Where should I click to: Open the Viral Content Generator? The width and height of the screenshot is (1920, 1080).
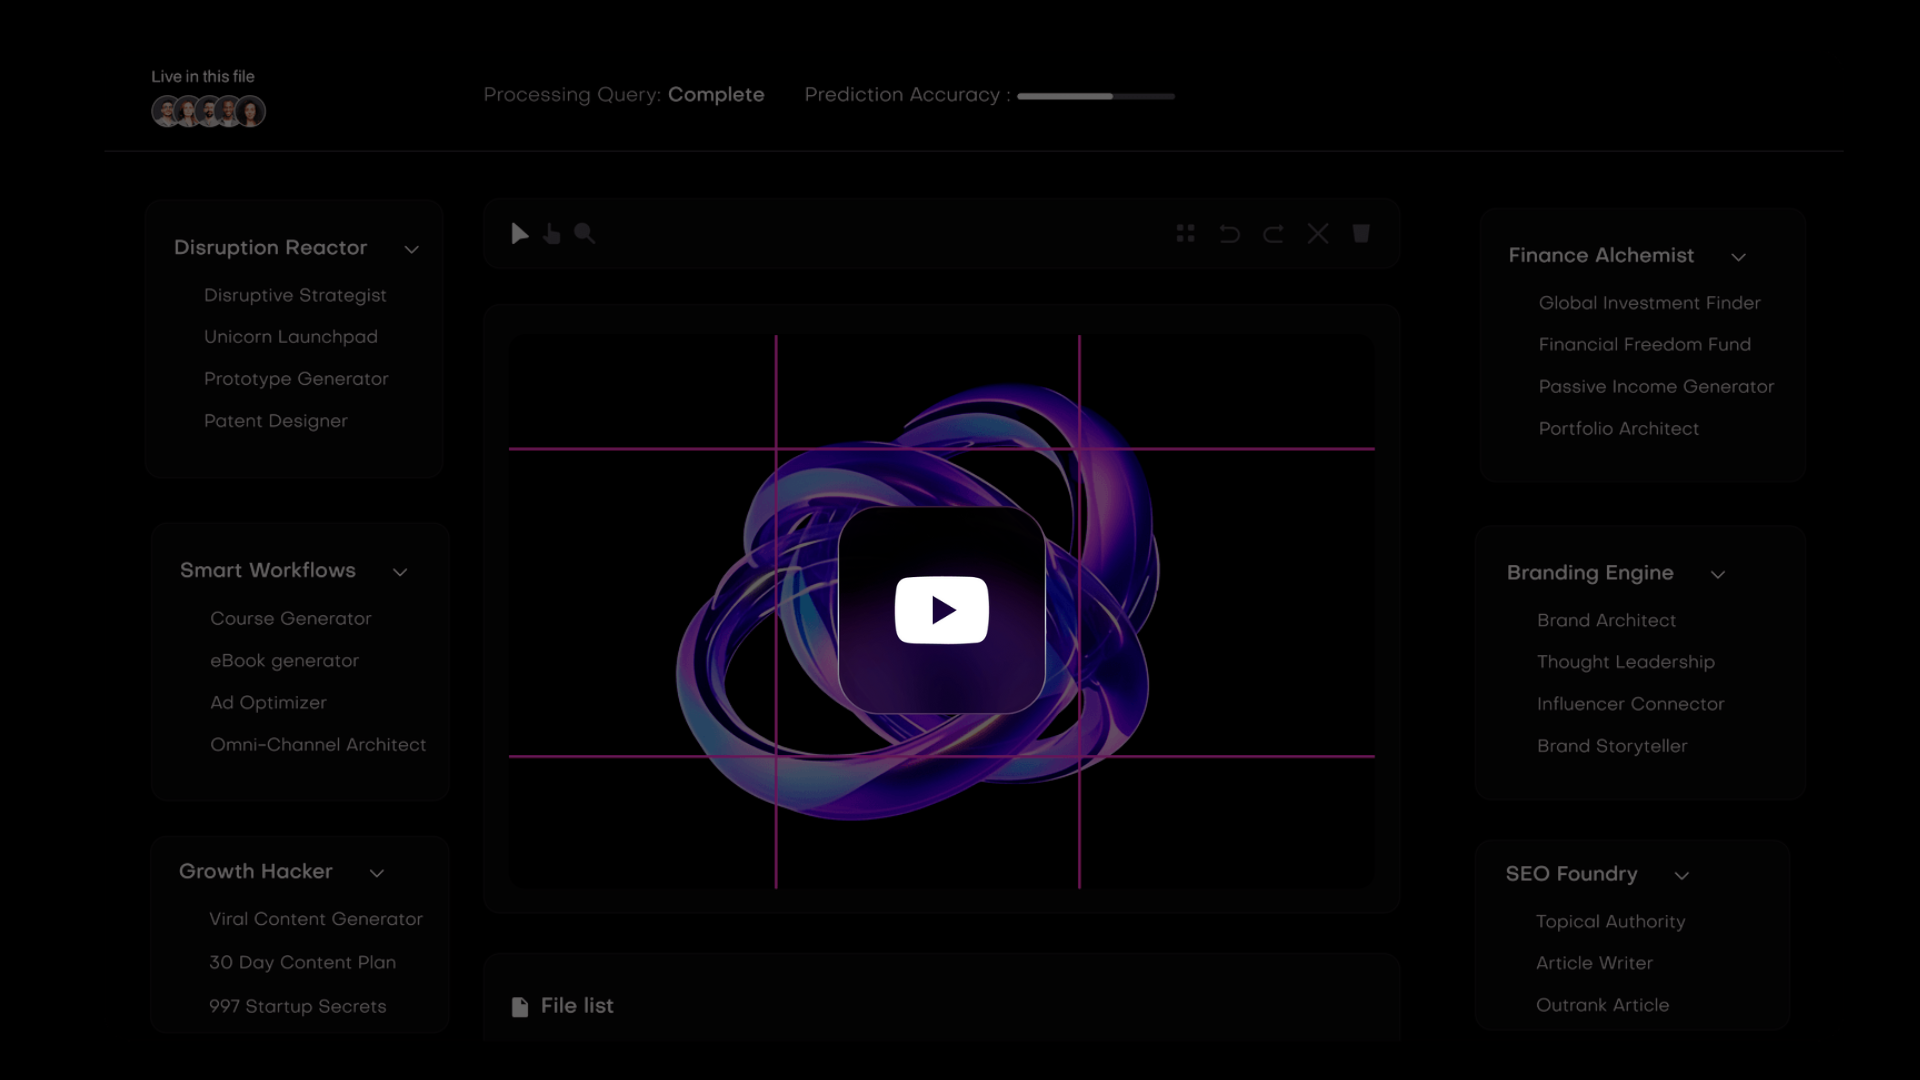(x=314, y=919)
